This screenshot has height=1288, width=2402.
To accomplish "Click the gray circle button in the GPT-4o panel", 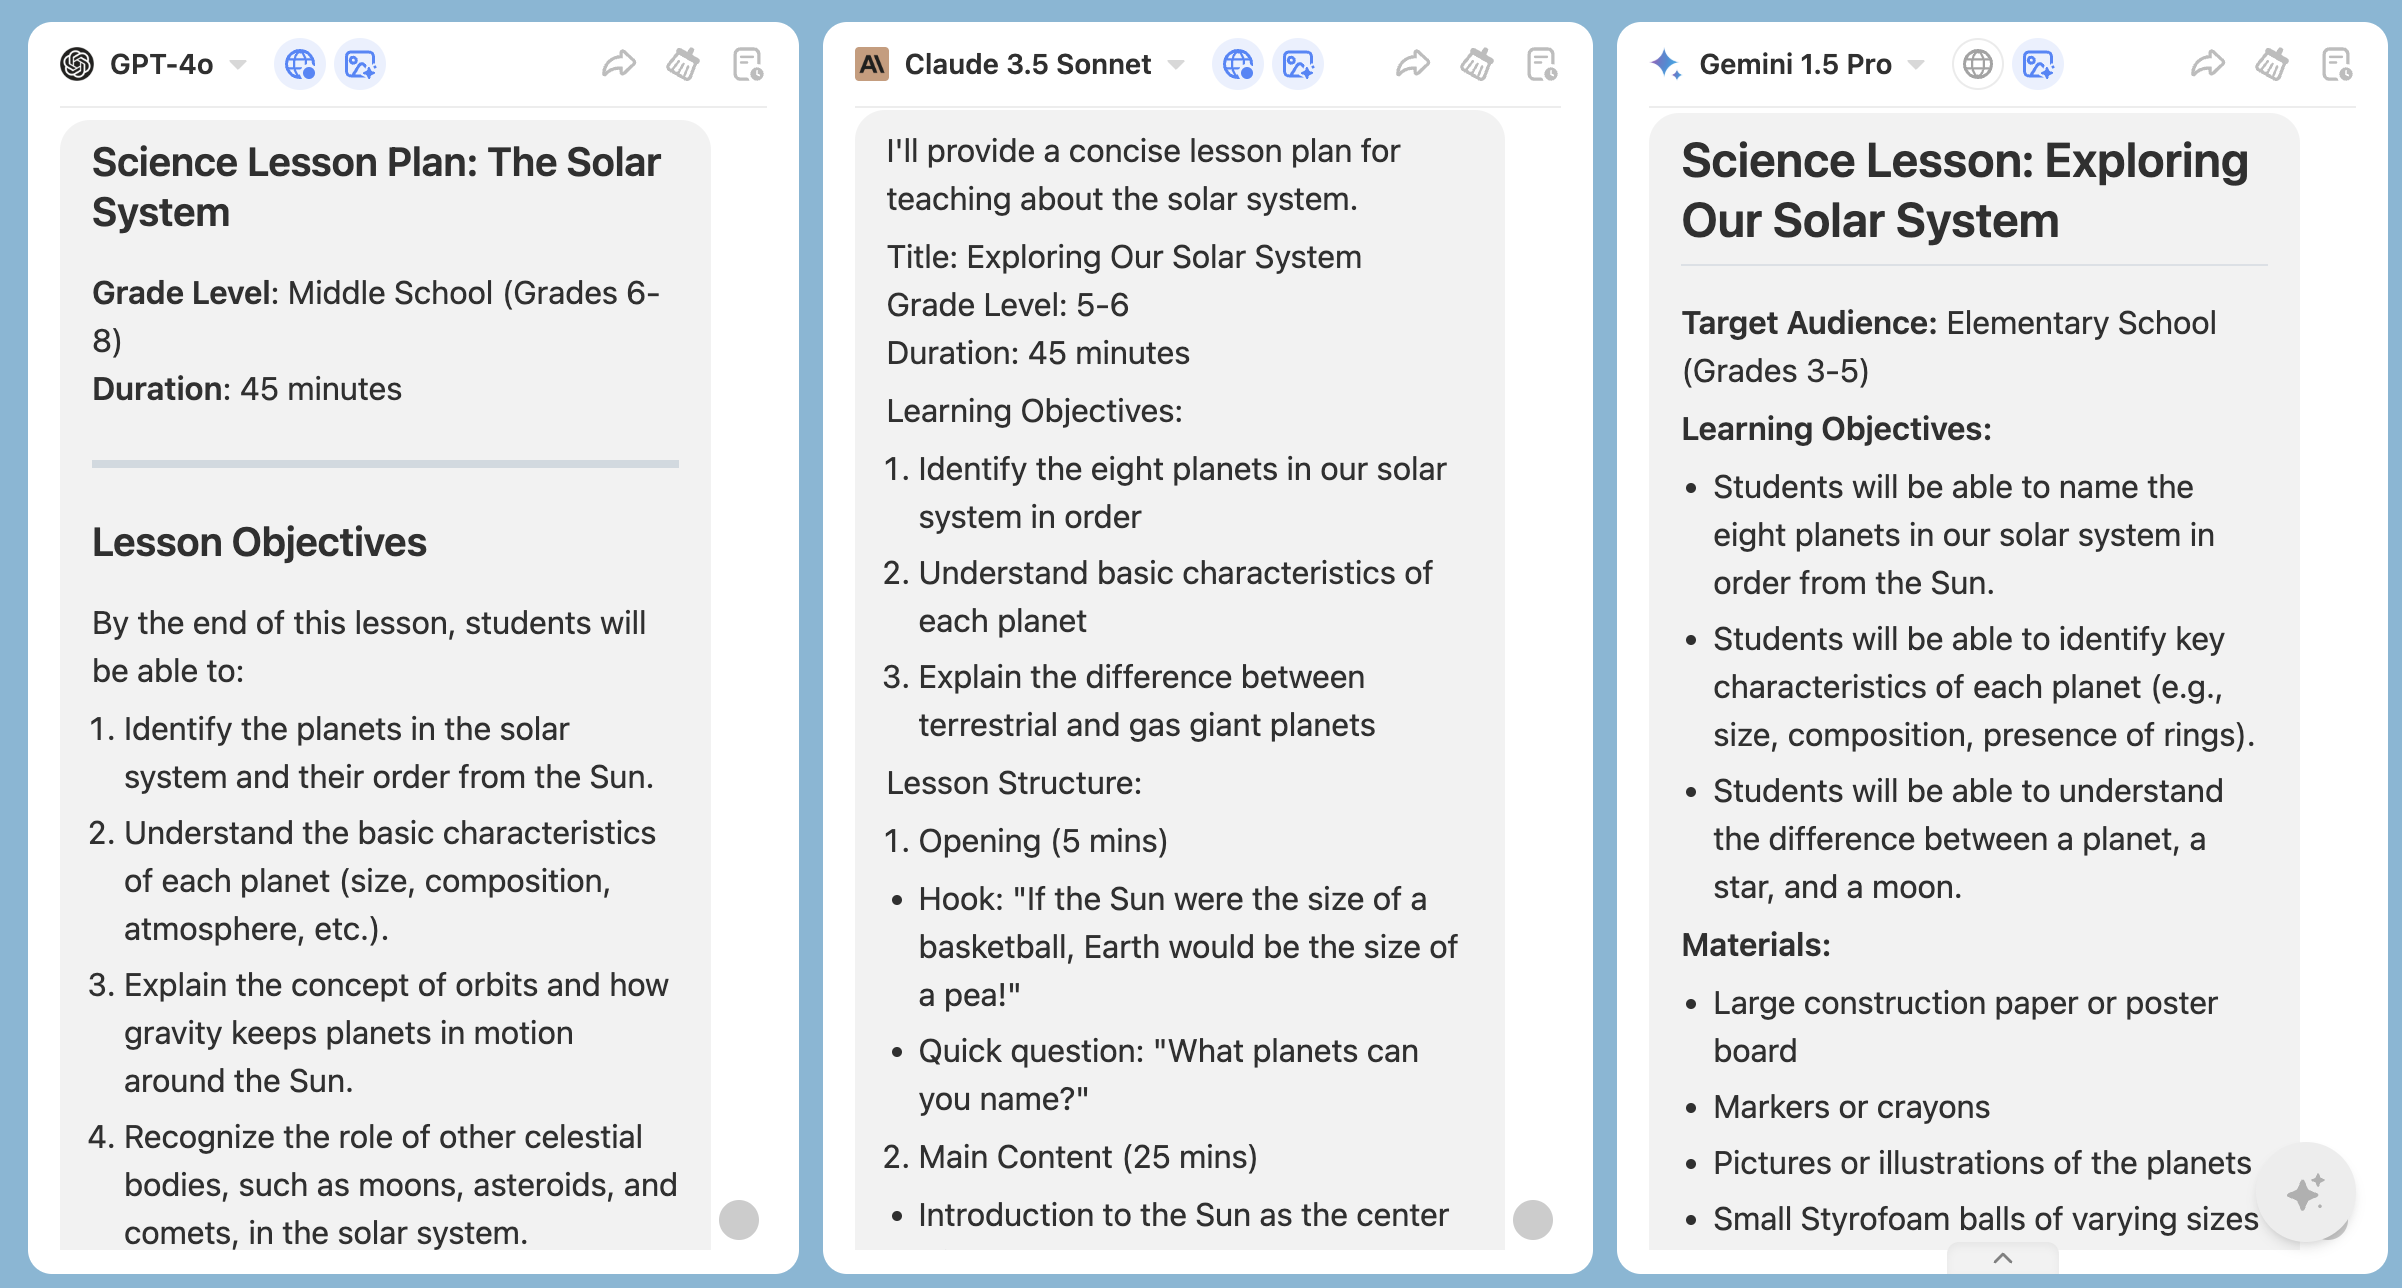I will (x=739, y=1220).
